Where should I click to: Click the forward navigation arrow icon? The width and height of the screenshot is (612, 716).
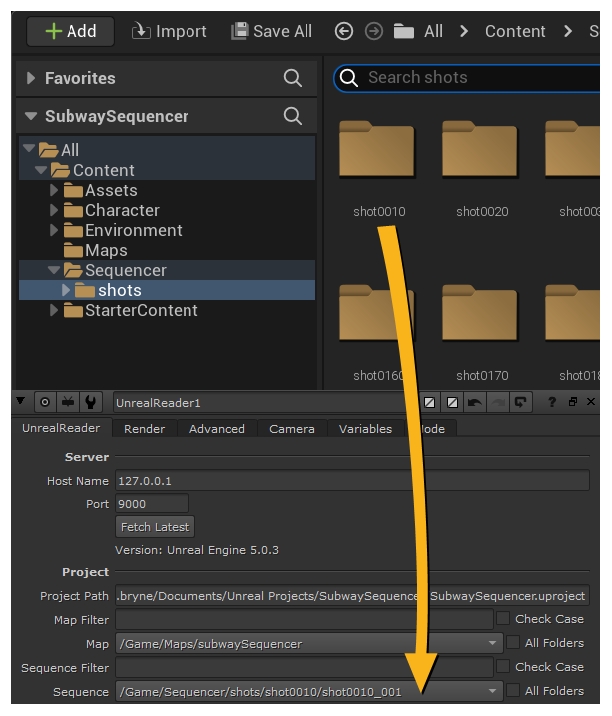pyautogui.click(x=374, y=31)
